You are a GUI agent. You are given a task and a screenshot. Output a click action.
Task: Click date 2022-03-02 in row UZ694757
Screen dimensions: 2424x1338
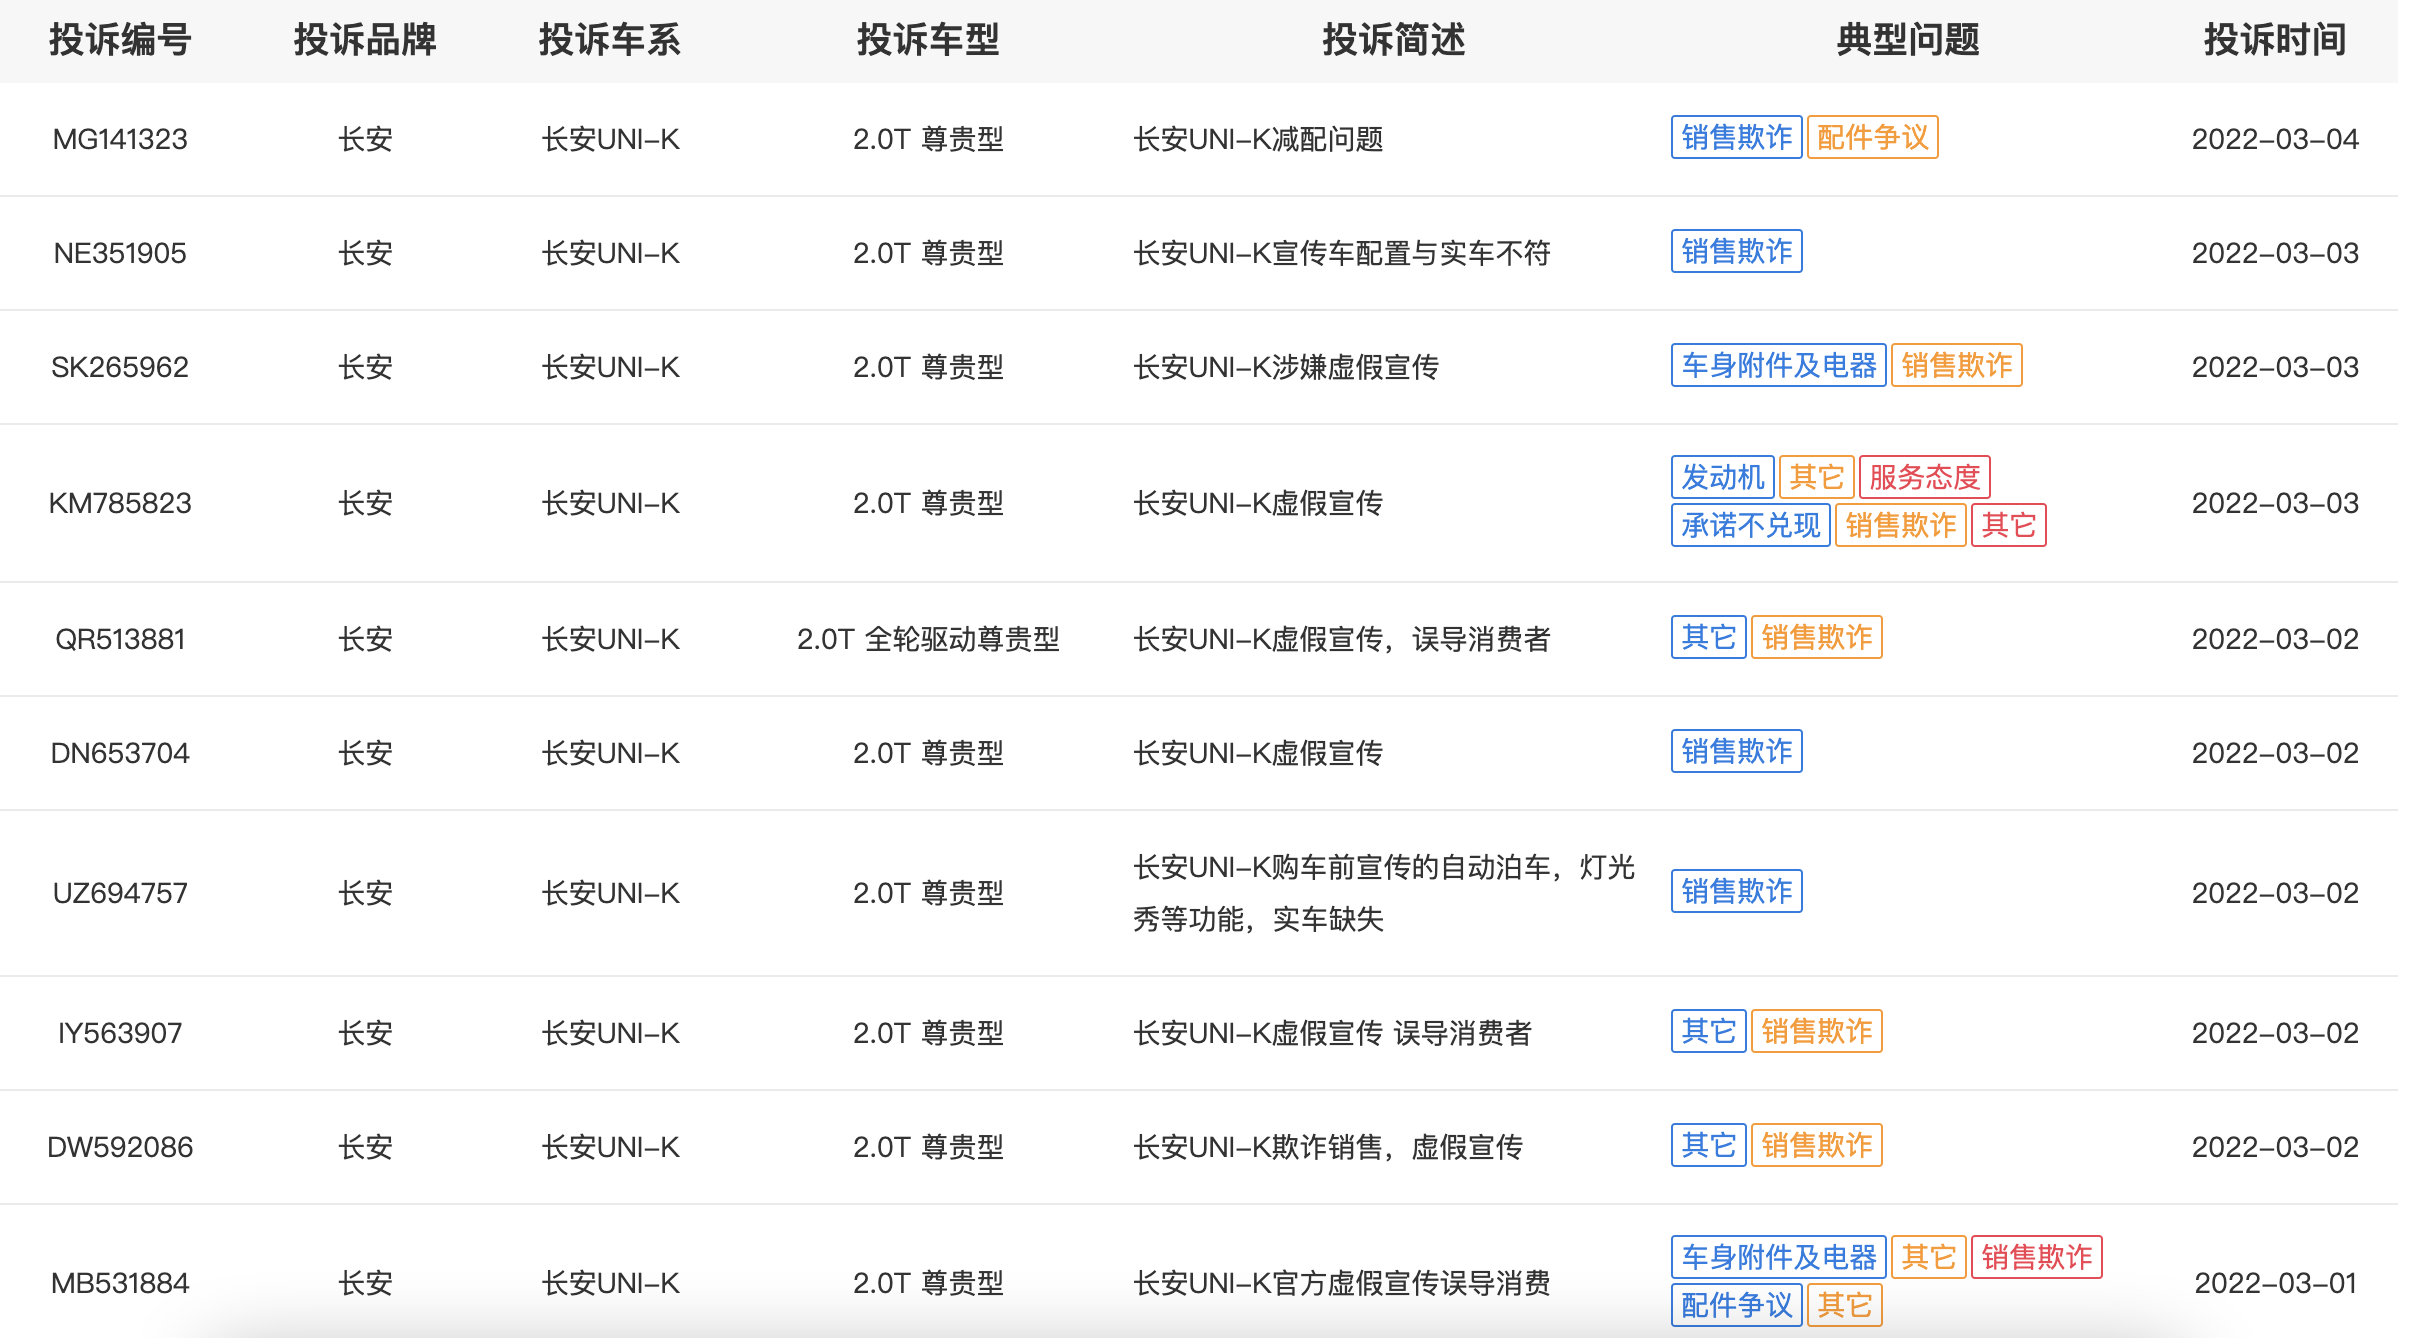(x=2275, y=893)
